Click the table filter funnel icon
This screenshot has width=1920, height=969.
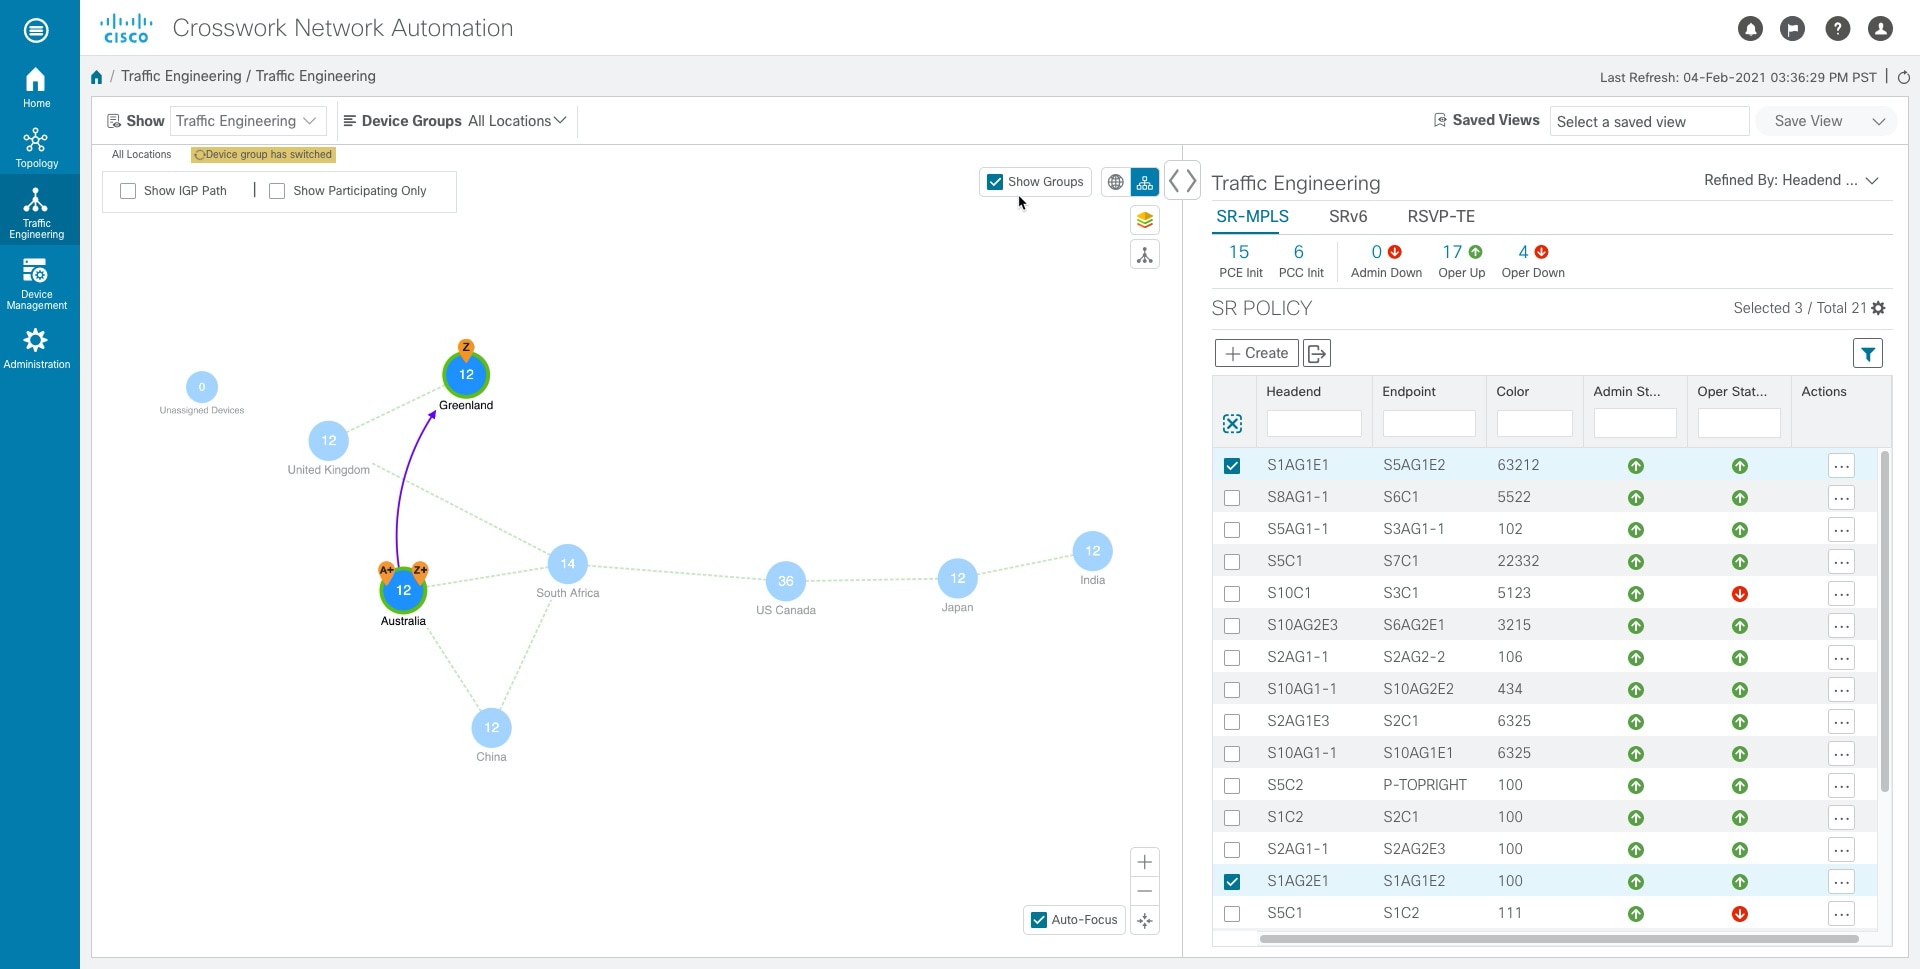click(x=1867, y=353)
